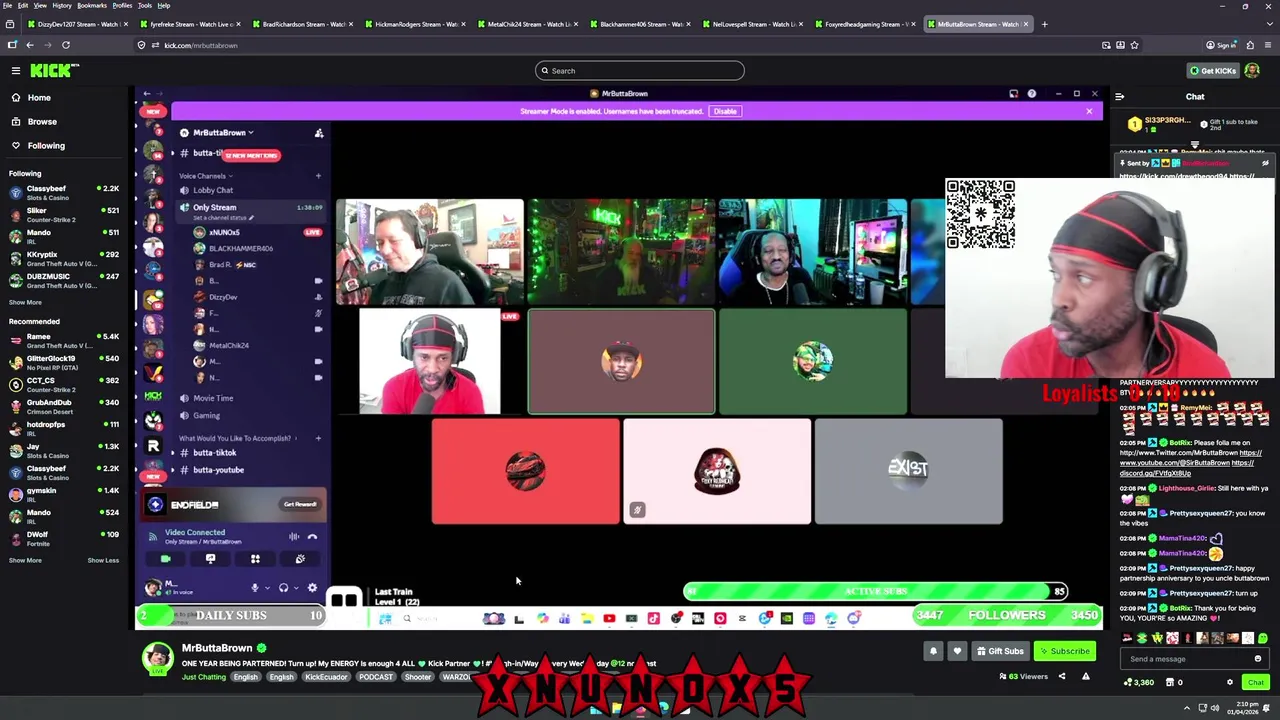This screenshot has width=1280, height=720.
Task: Select the Shooter tag
Action: pos(418,677)
